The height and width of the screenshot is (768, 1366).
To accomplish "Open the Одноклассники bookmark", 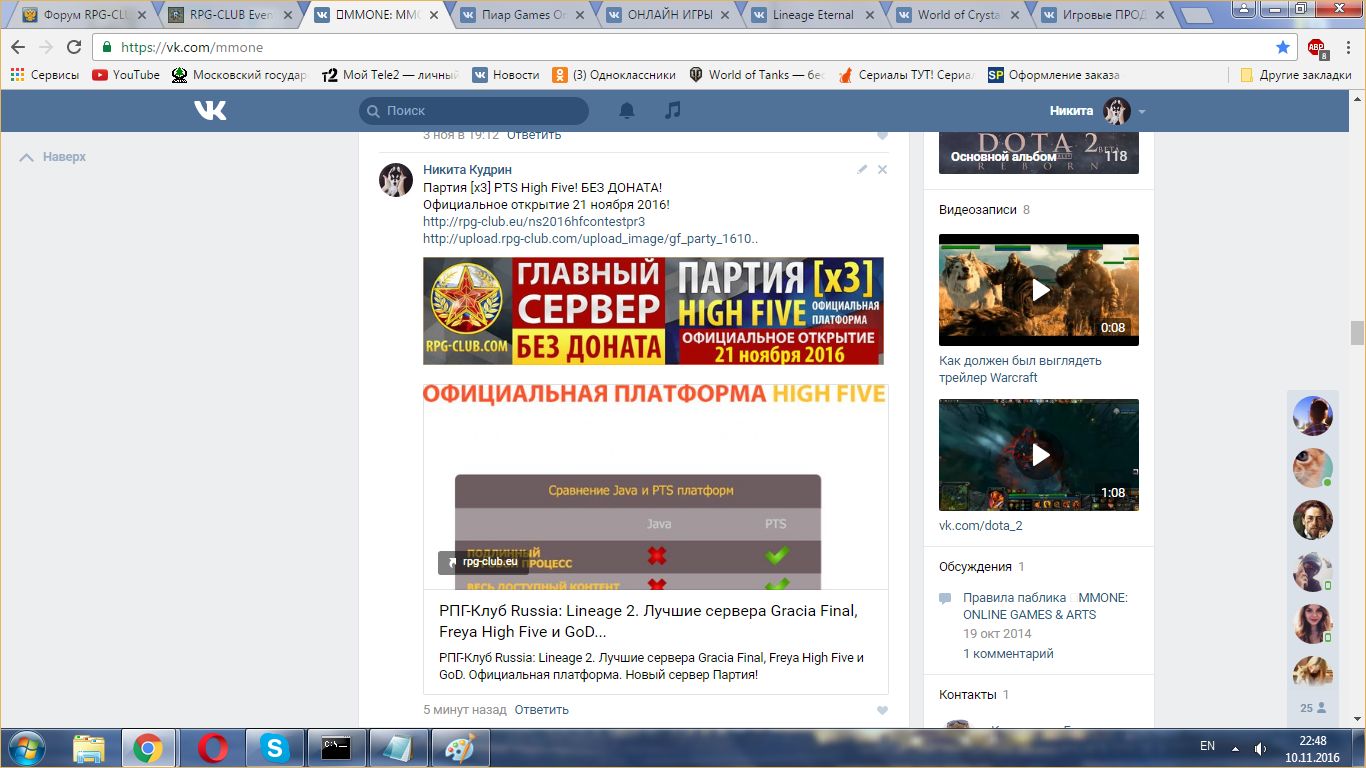I will [x=614, y=75].
